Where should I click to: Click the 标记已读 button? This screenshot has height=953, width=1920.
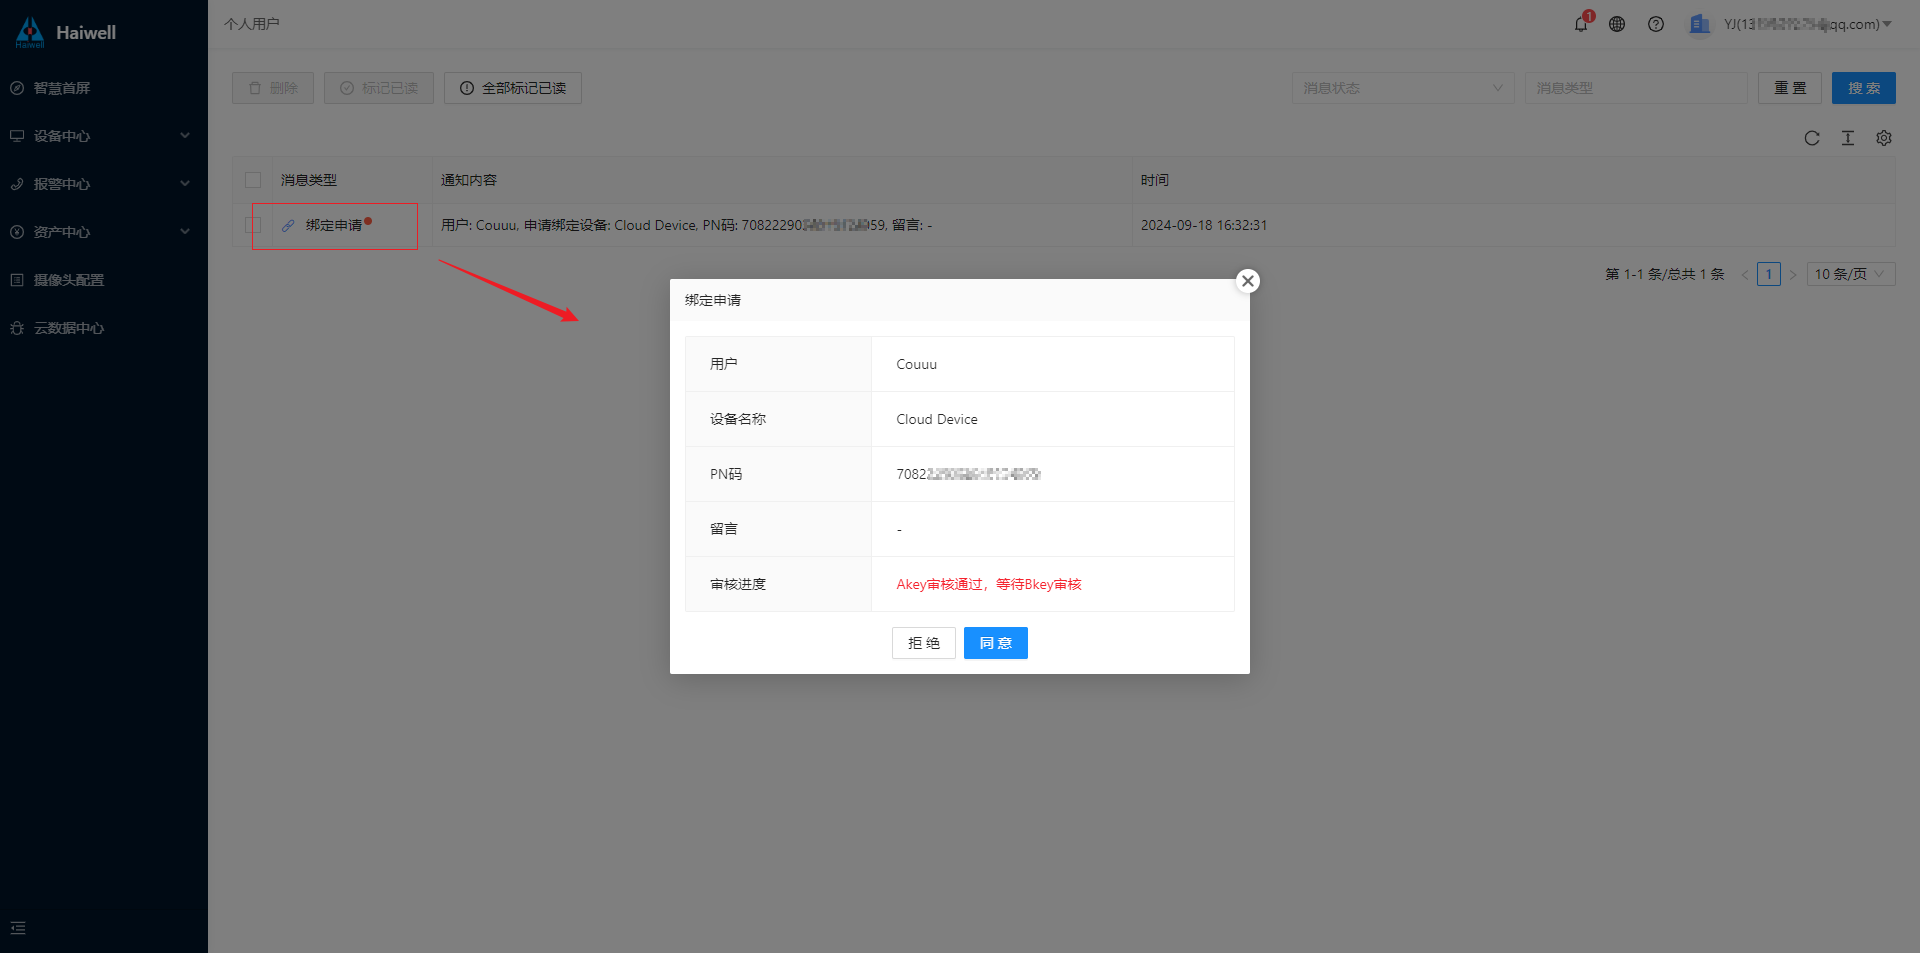click(x=379, y=88)
